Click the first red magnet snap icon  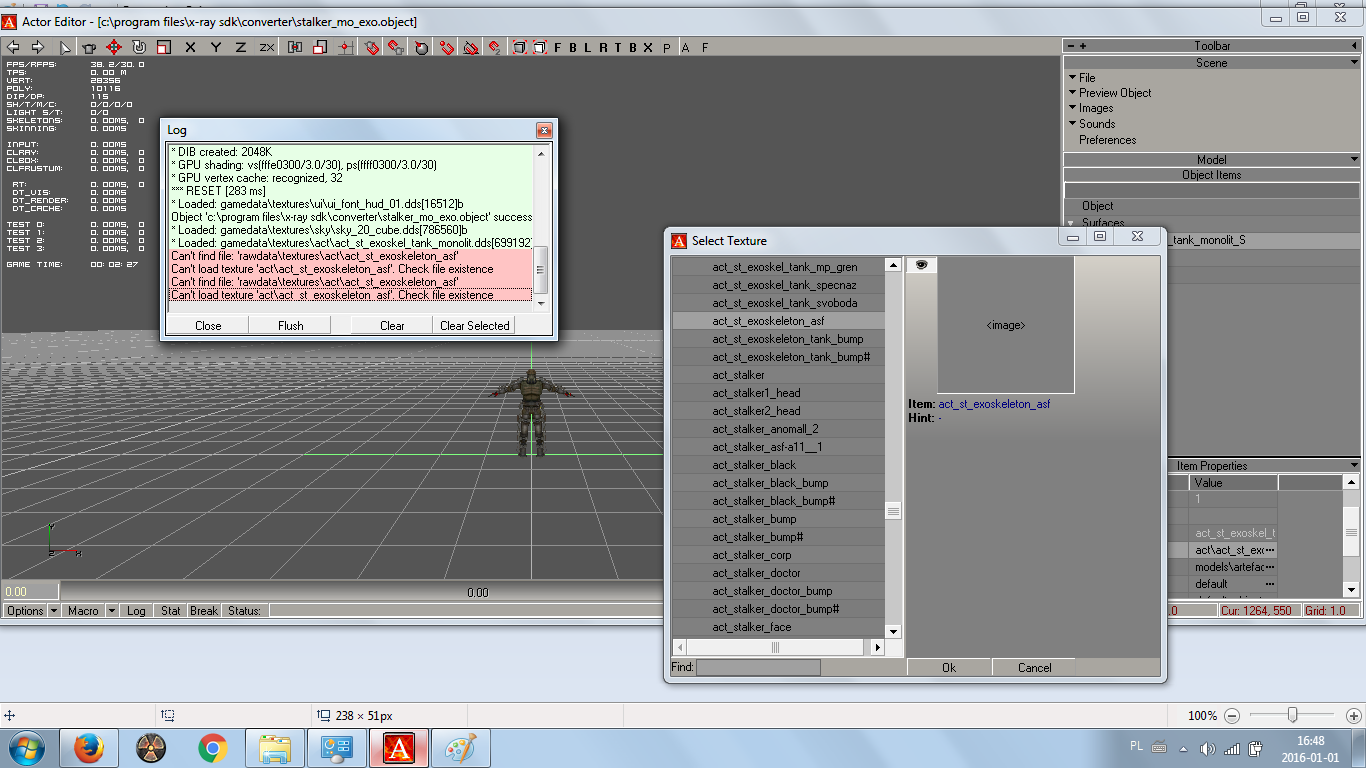click(372, 47)
